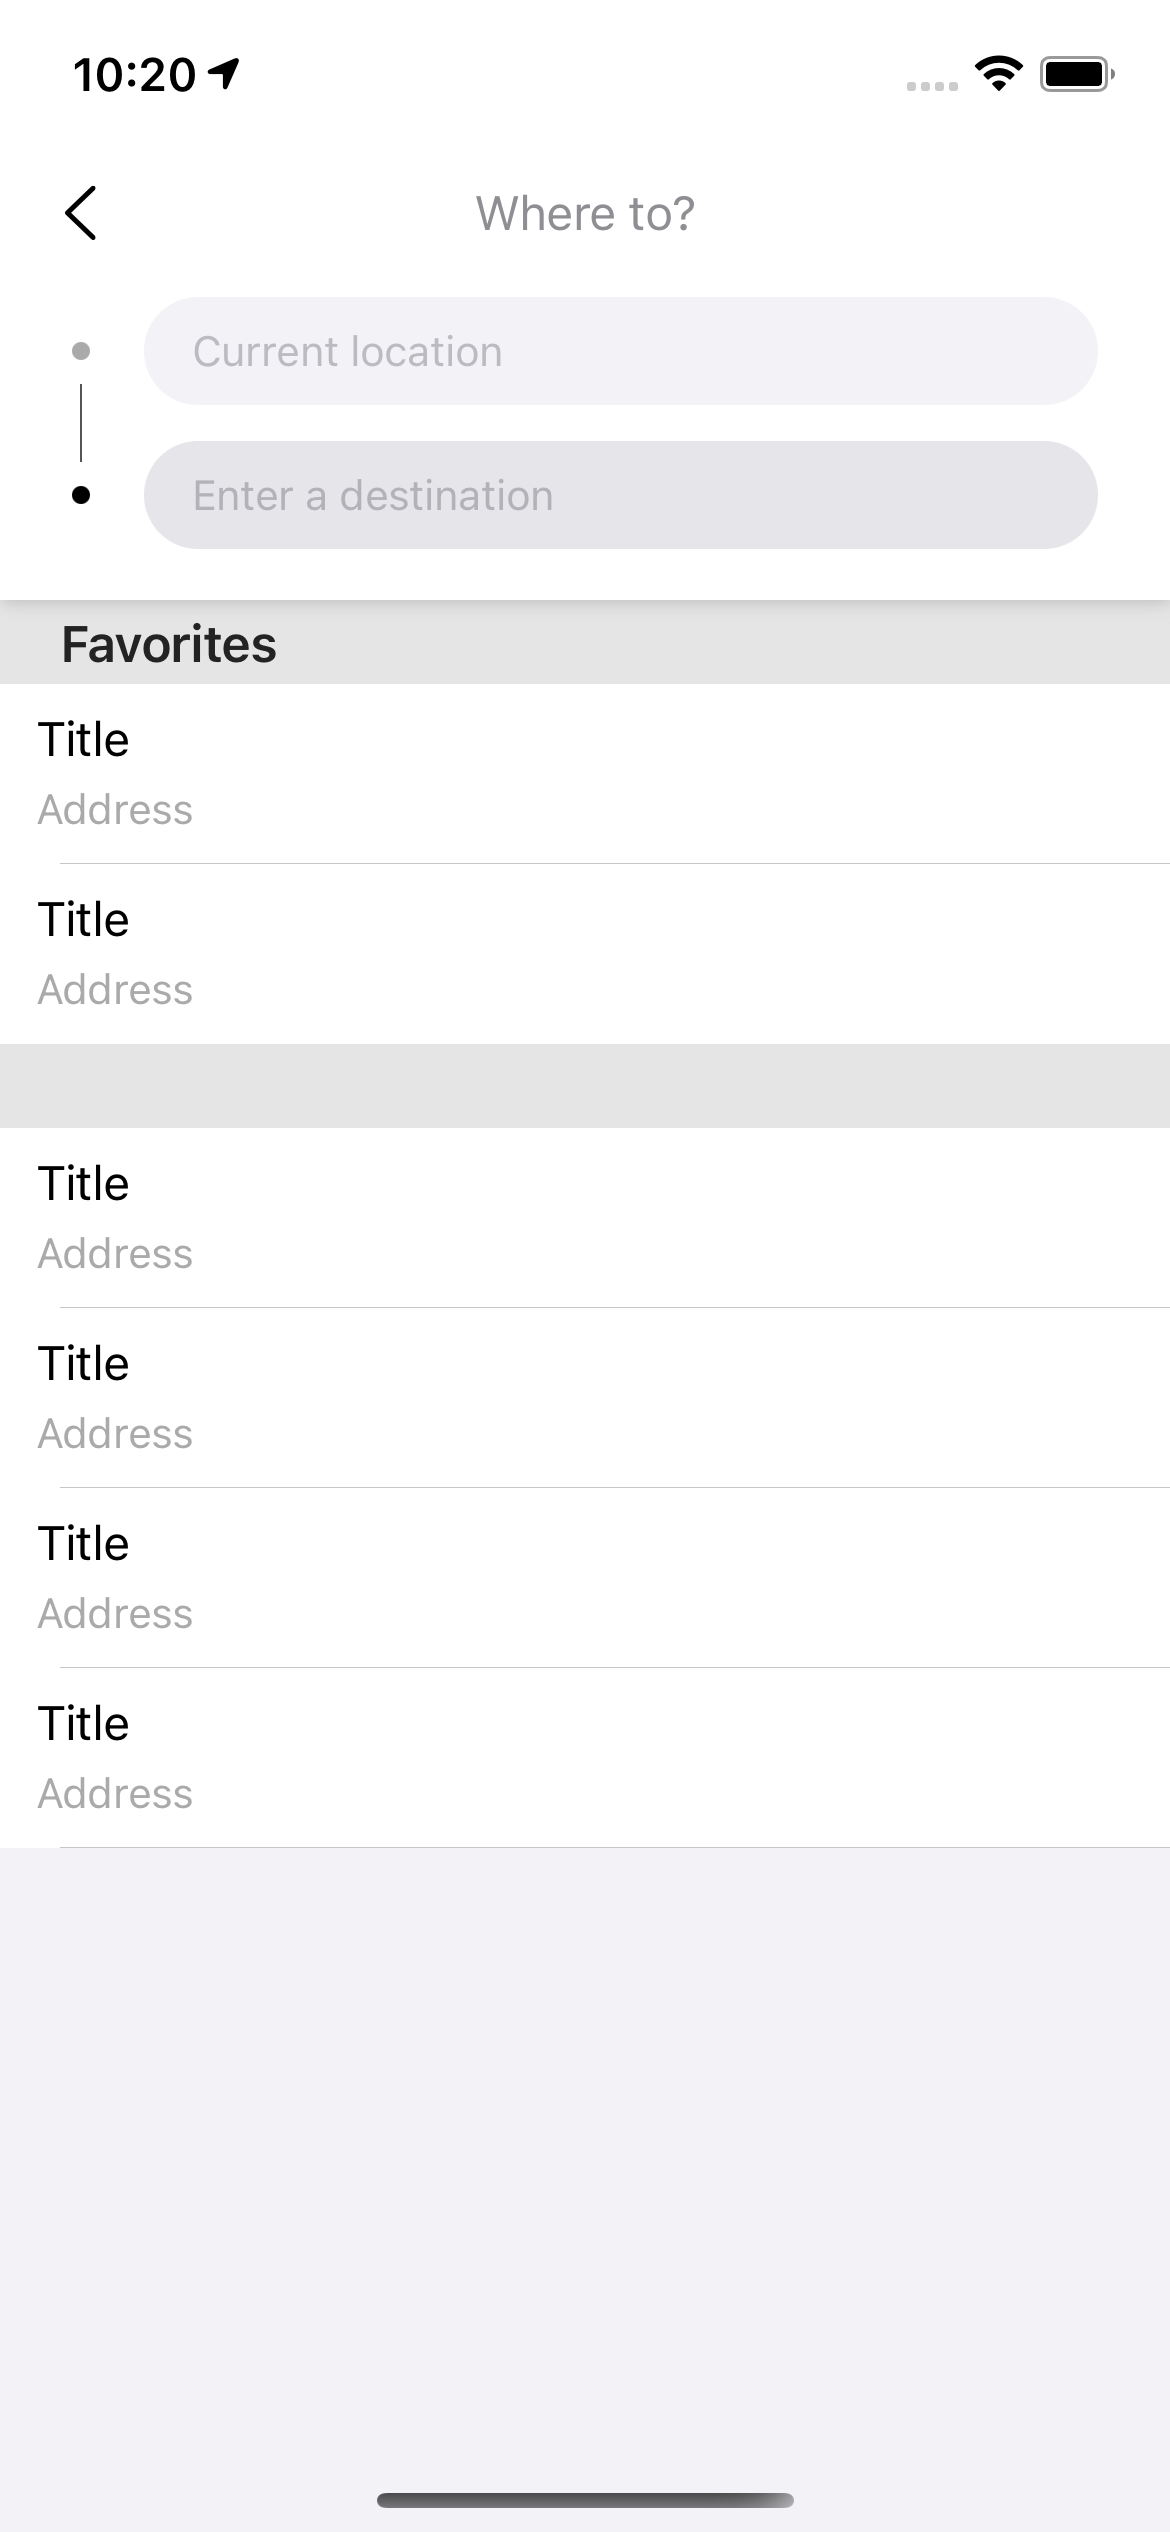
Task: Tap the destination dot beside Enter a destination
Action: click(x=82, y=493)
